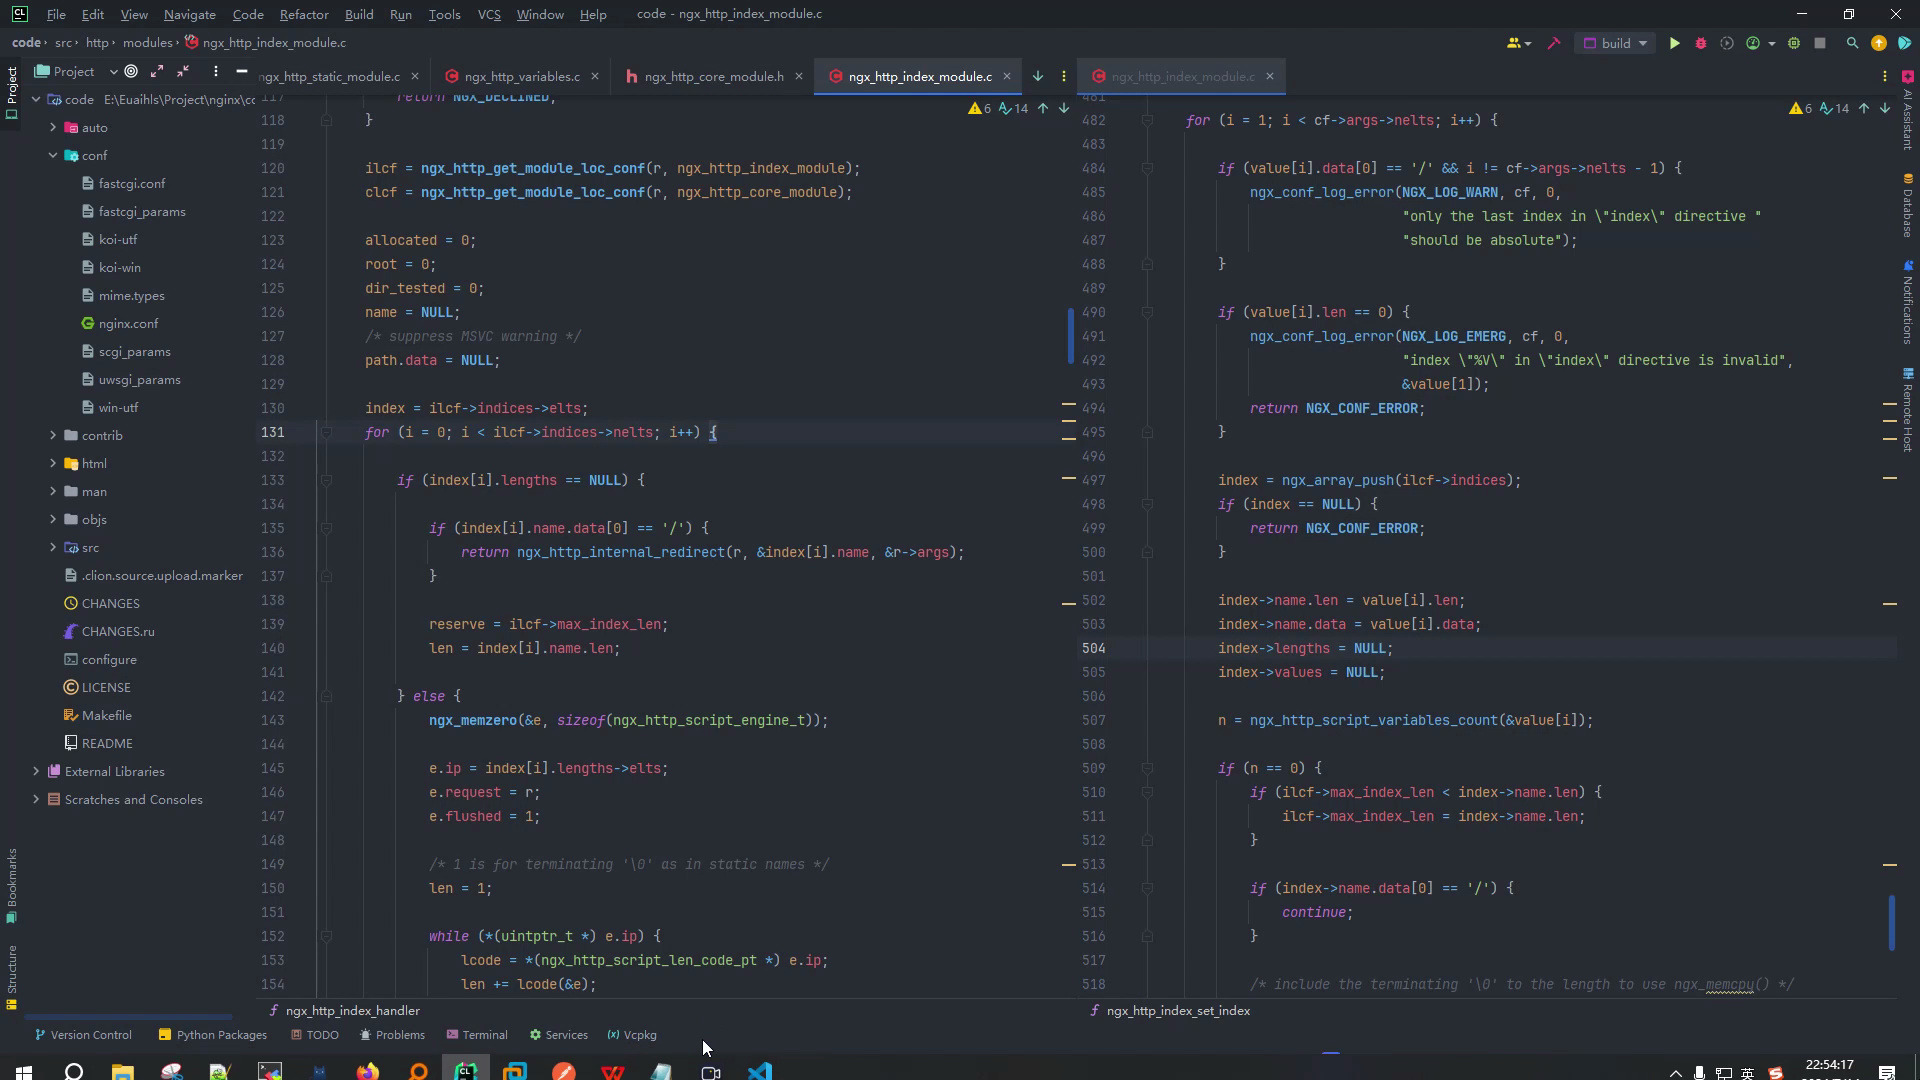Screen dimensions: 1920x1080
Task: Click the build action icon in toolbar
Action: [1553, 44]
